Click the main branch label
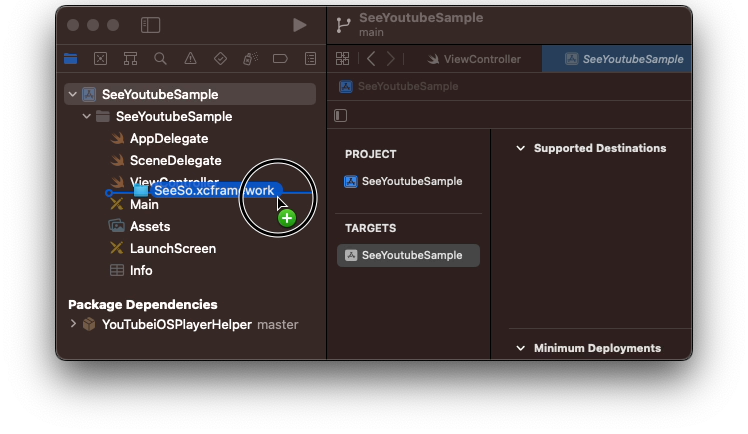 [371, 32]
